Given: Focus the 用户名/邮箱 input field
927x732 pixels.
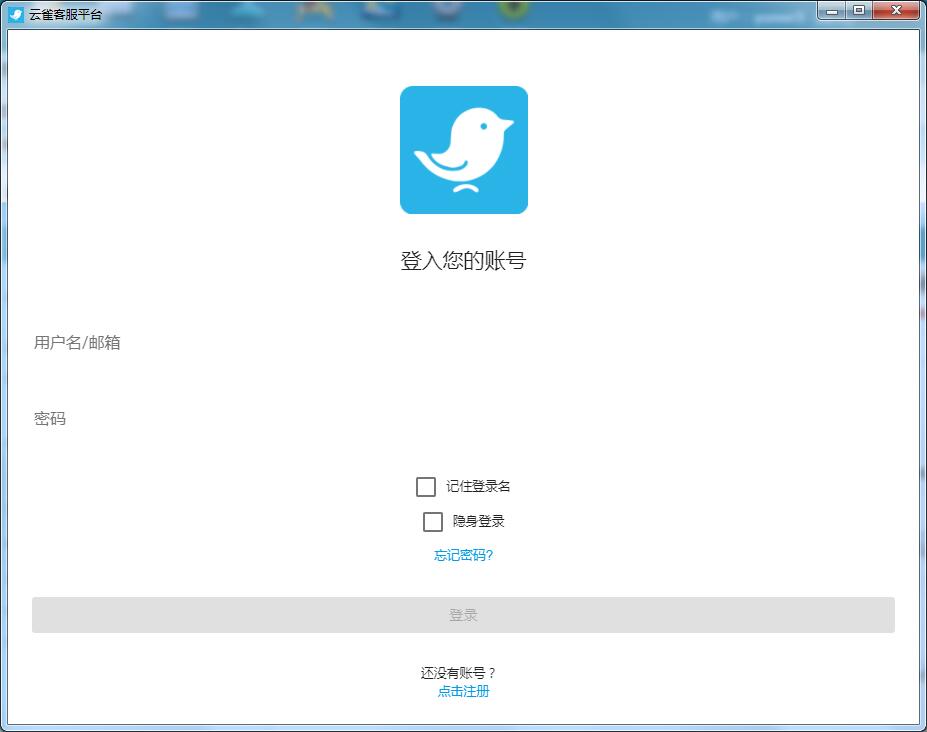Looking at the screenshot, I should 464,342.
